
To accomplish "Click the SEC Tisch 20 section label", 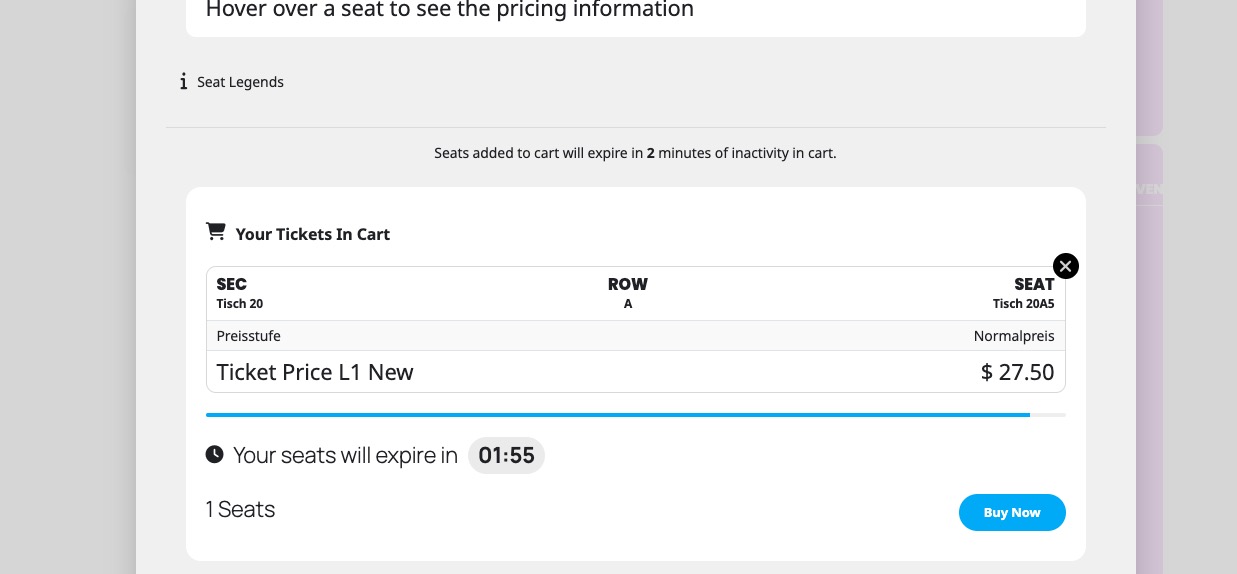I will pos(240,293).
